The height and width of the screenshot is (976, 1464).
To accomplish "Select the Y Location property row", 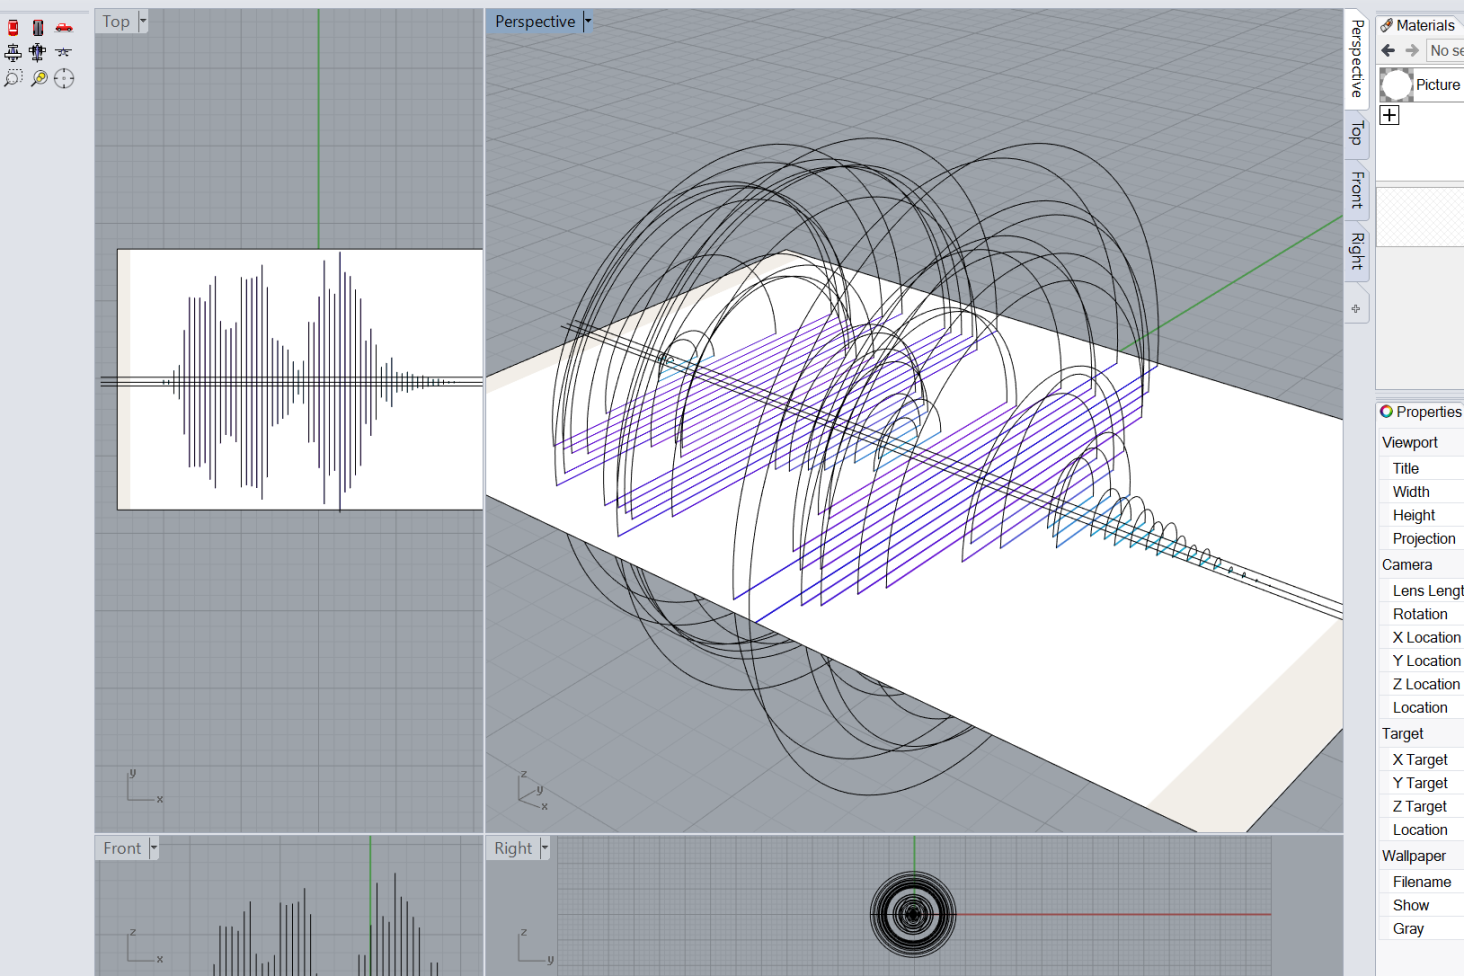I will pos(1420,661).
